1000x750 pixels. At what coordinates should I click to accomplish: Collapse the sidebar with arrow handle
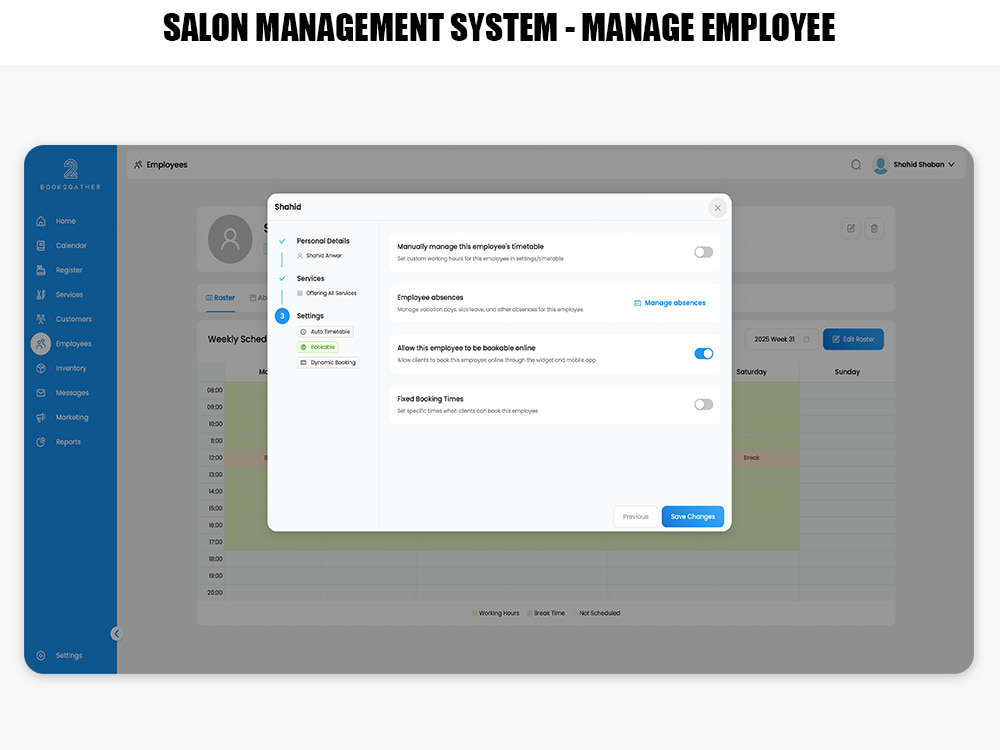(x=116, y=633)
